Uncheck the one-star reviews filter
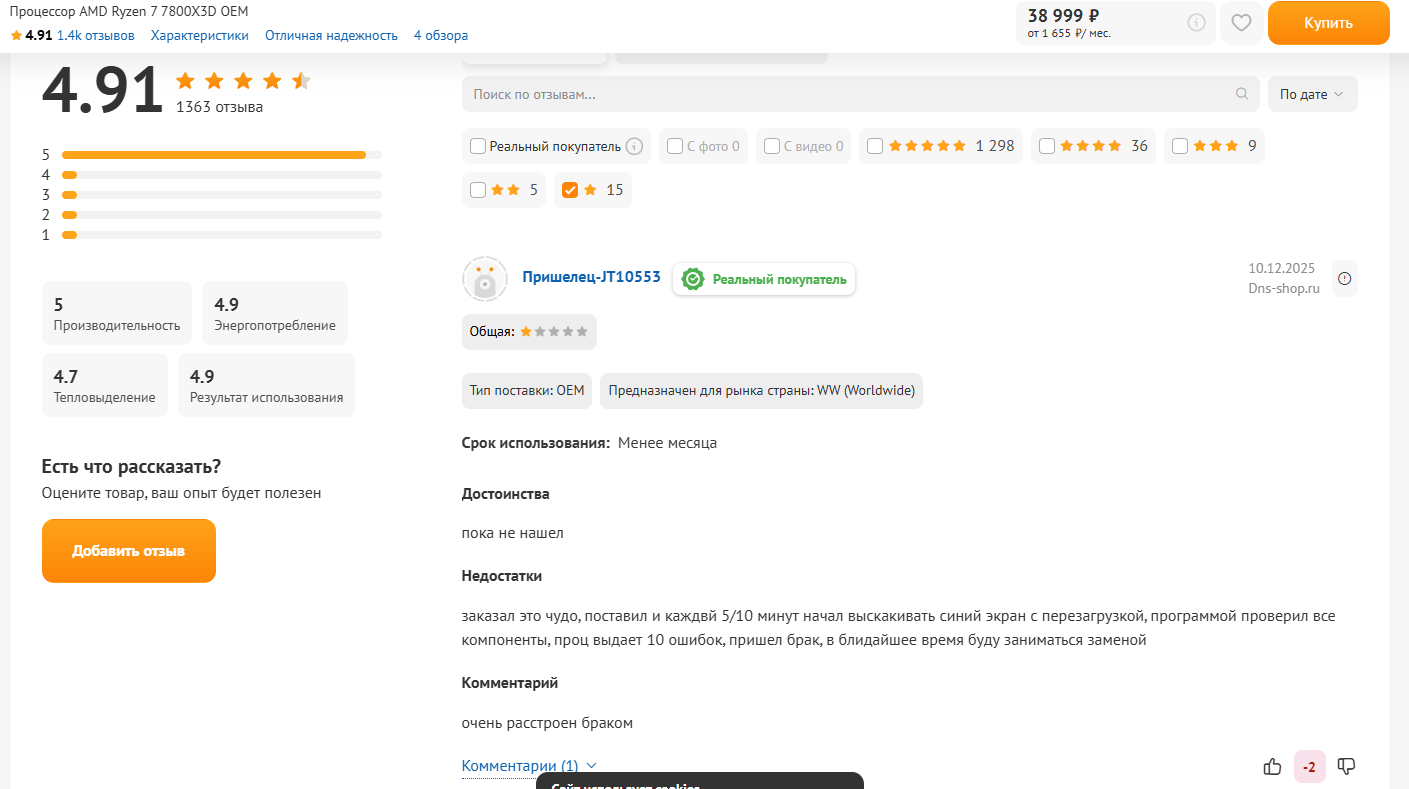Image resolution: width=1409 pixels, height=789 pixels. [570, 190]
